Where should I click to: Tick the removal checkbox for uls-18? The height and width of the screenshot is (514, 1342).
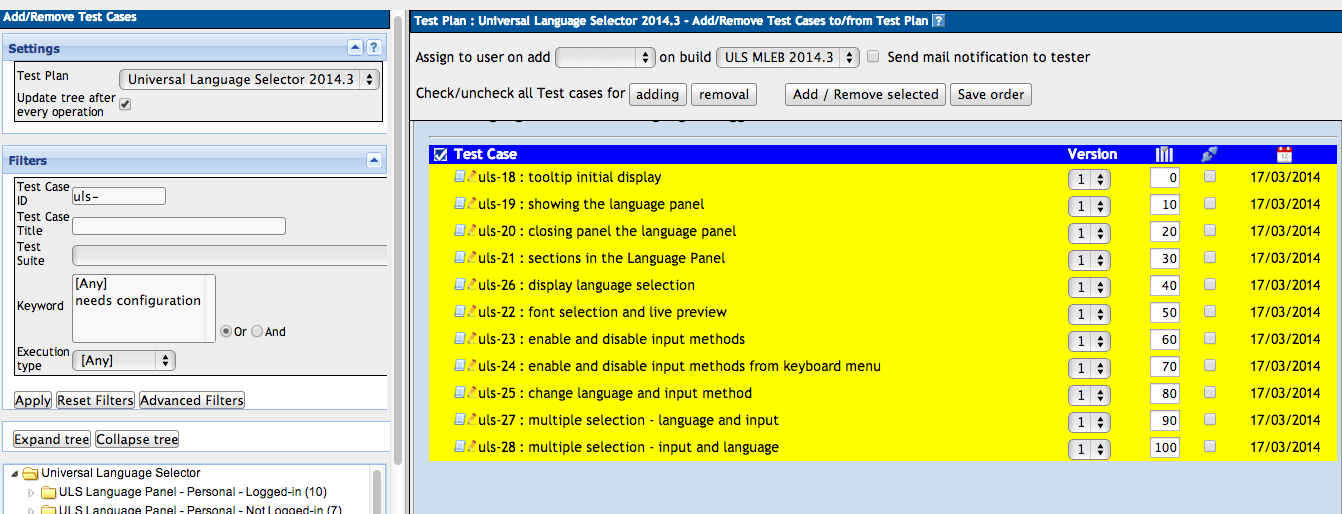click(1210, 176)
